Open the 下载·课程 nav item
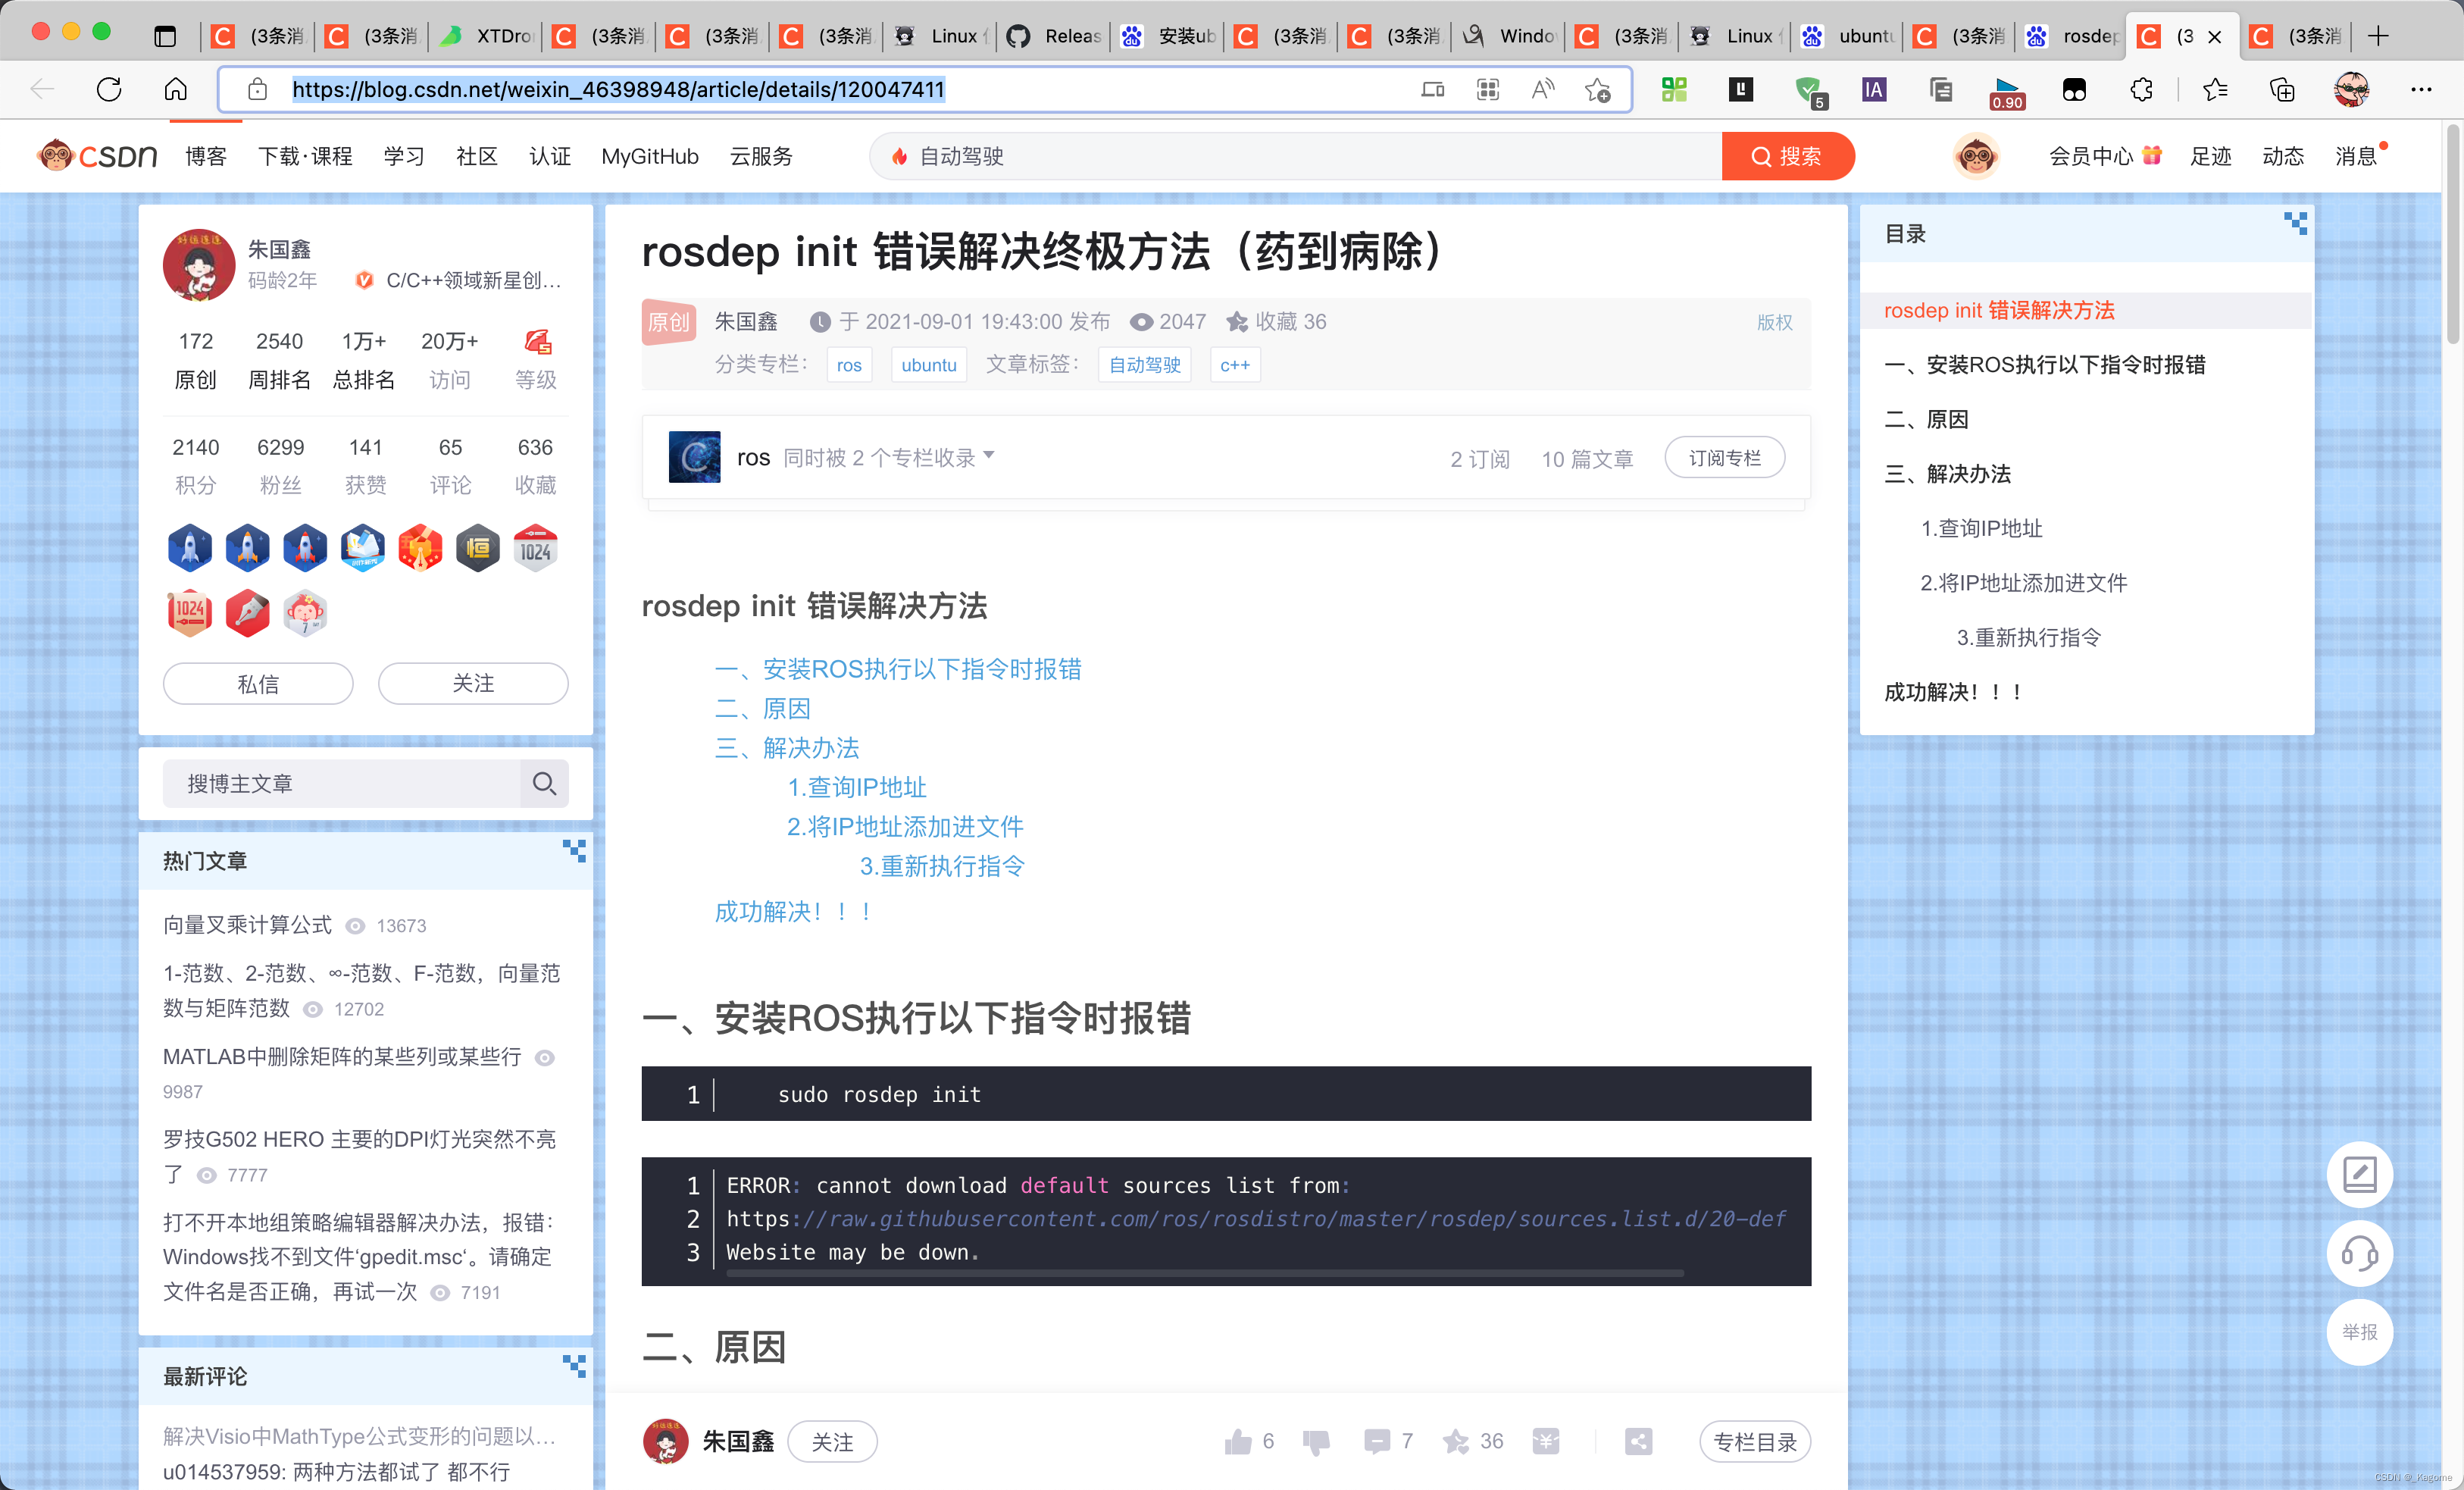The width and height of the screenshot is (2464, 1490). tap(305, 156)
